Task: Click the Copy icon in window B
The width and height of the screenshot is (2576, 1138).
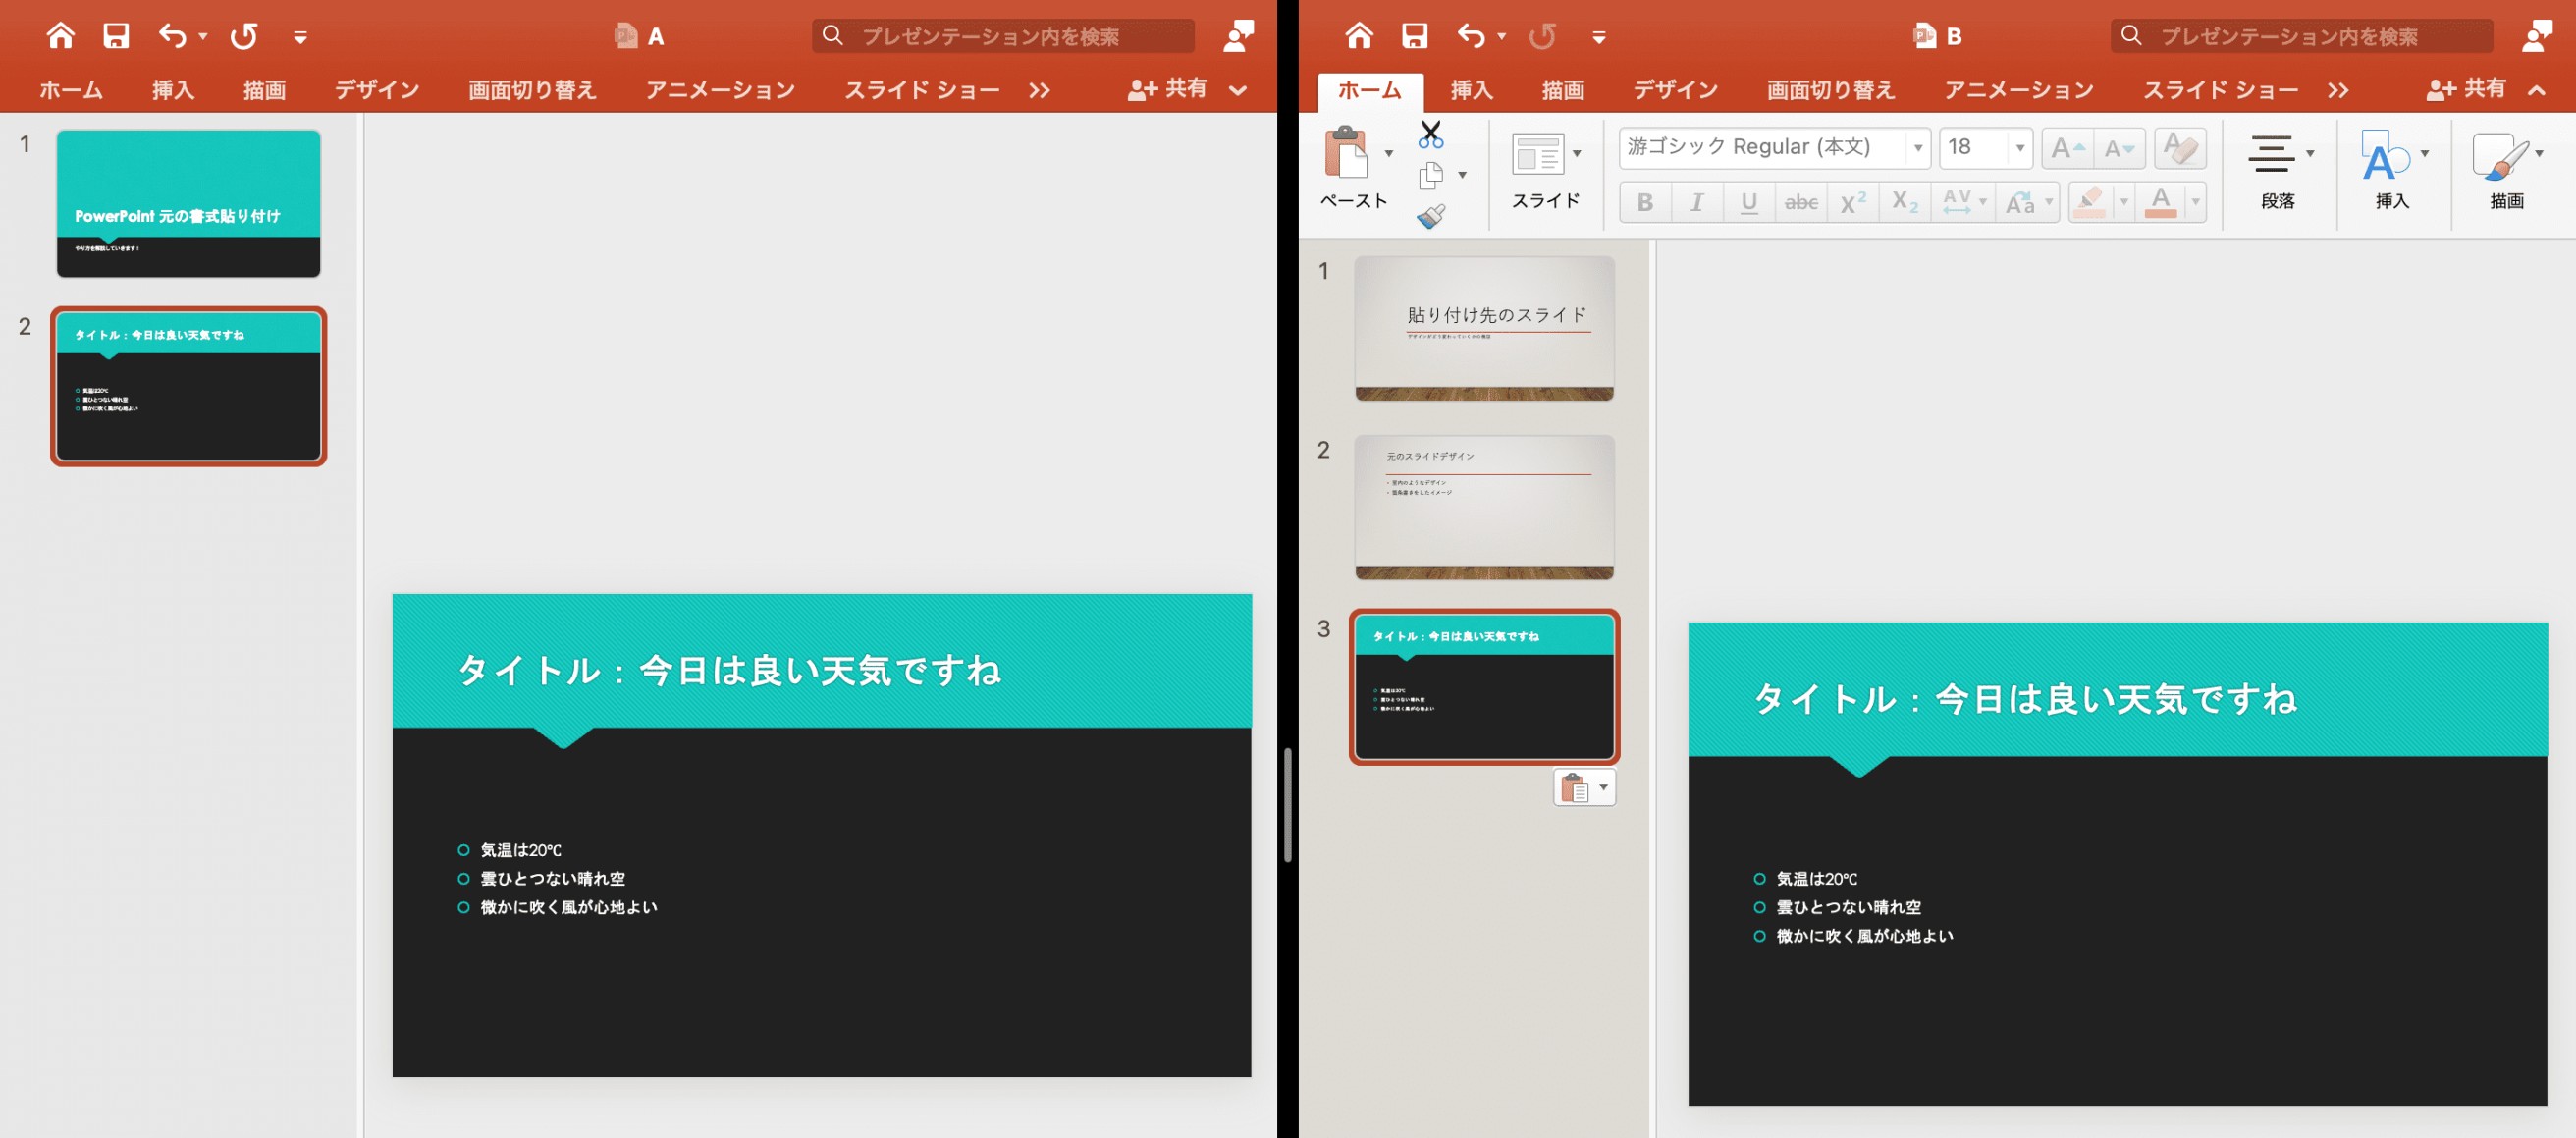Action: click(1431, 175)
